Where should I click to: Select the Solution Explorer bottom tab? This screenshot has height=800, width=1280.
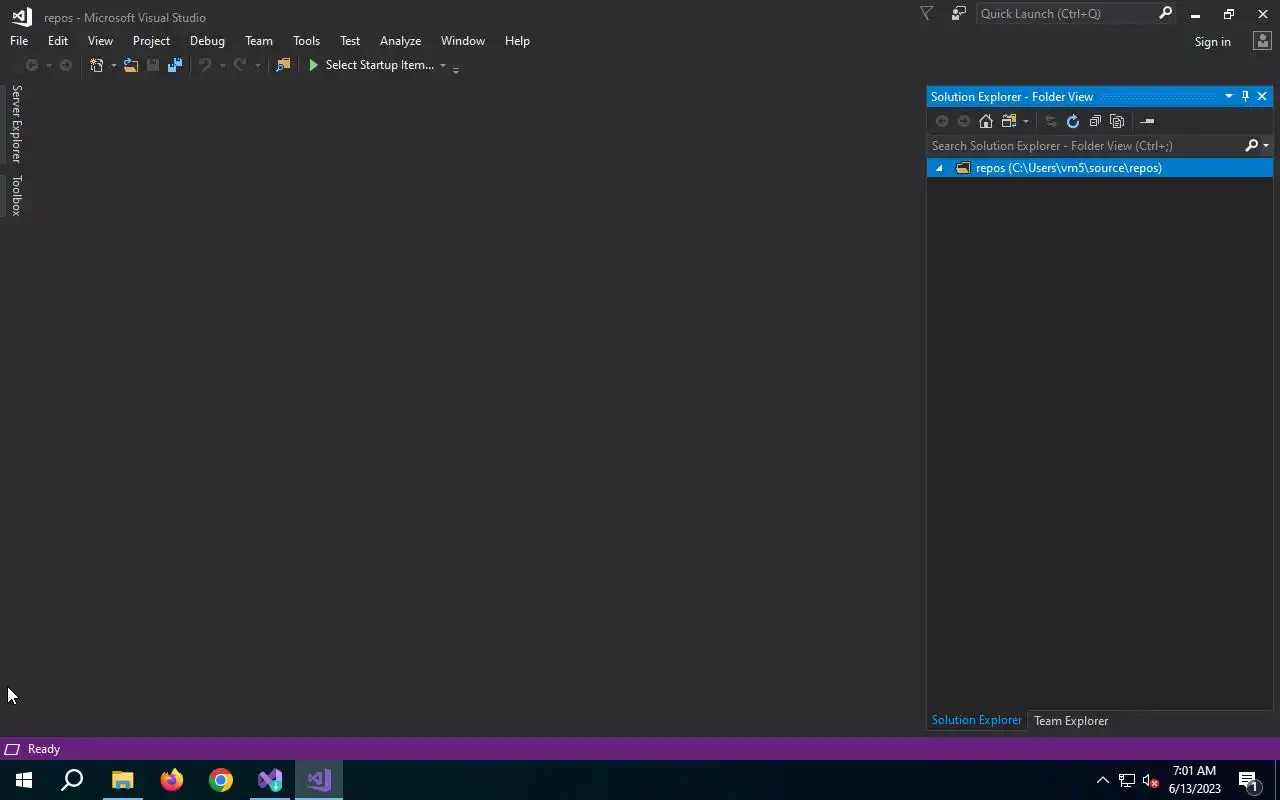coord(977,720)
